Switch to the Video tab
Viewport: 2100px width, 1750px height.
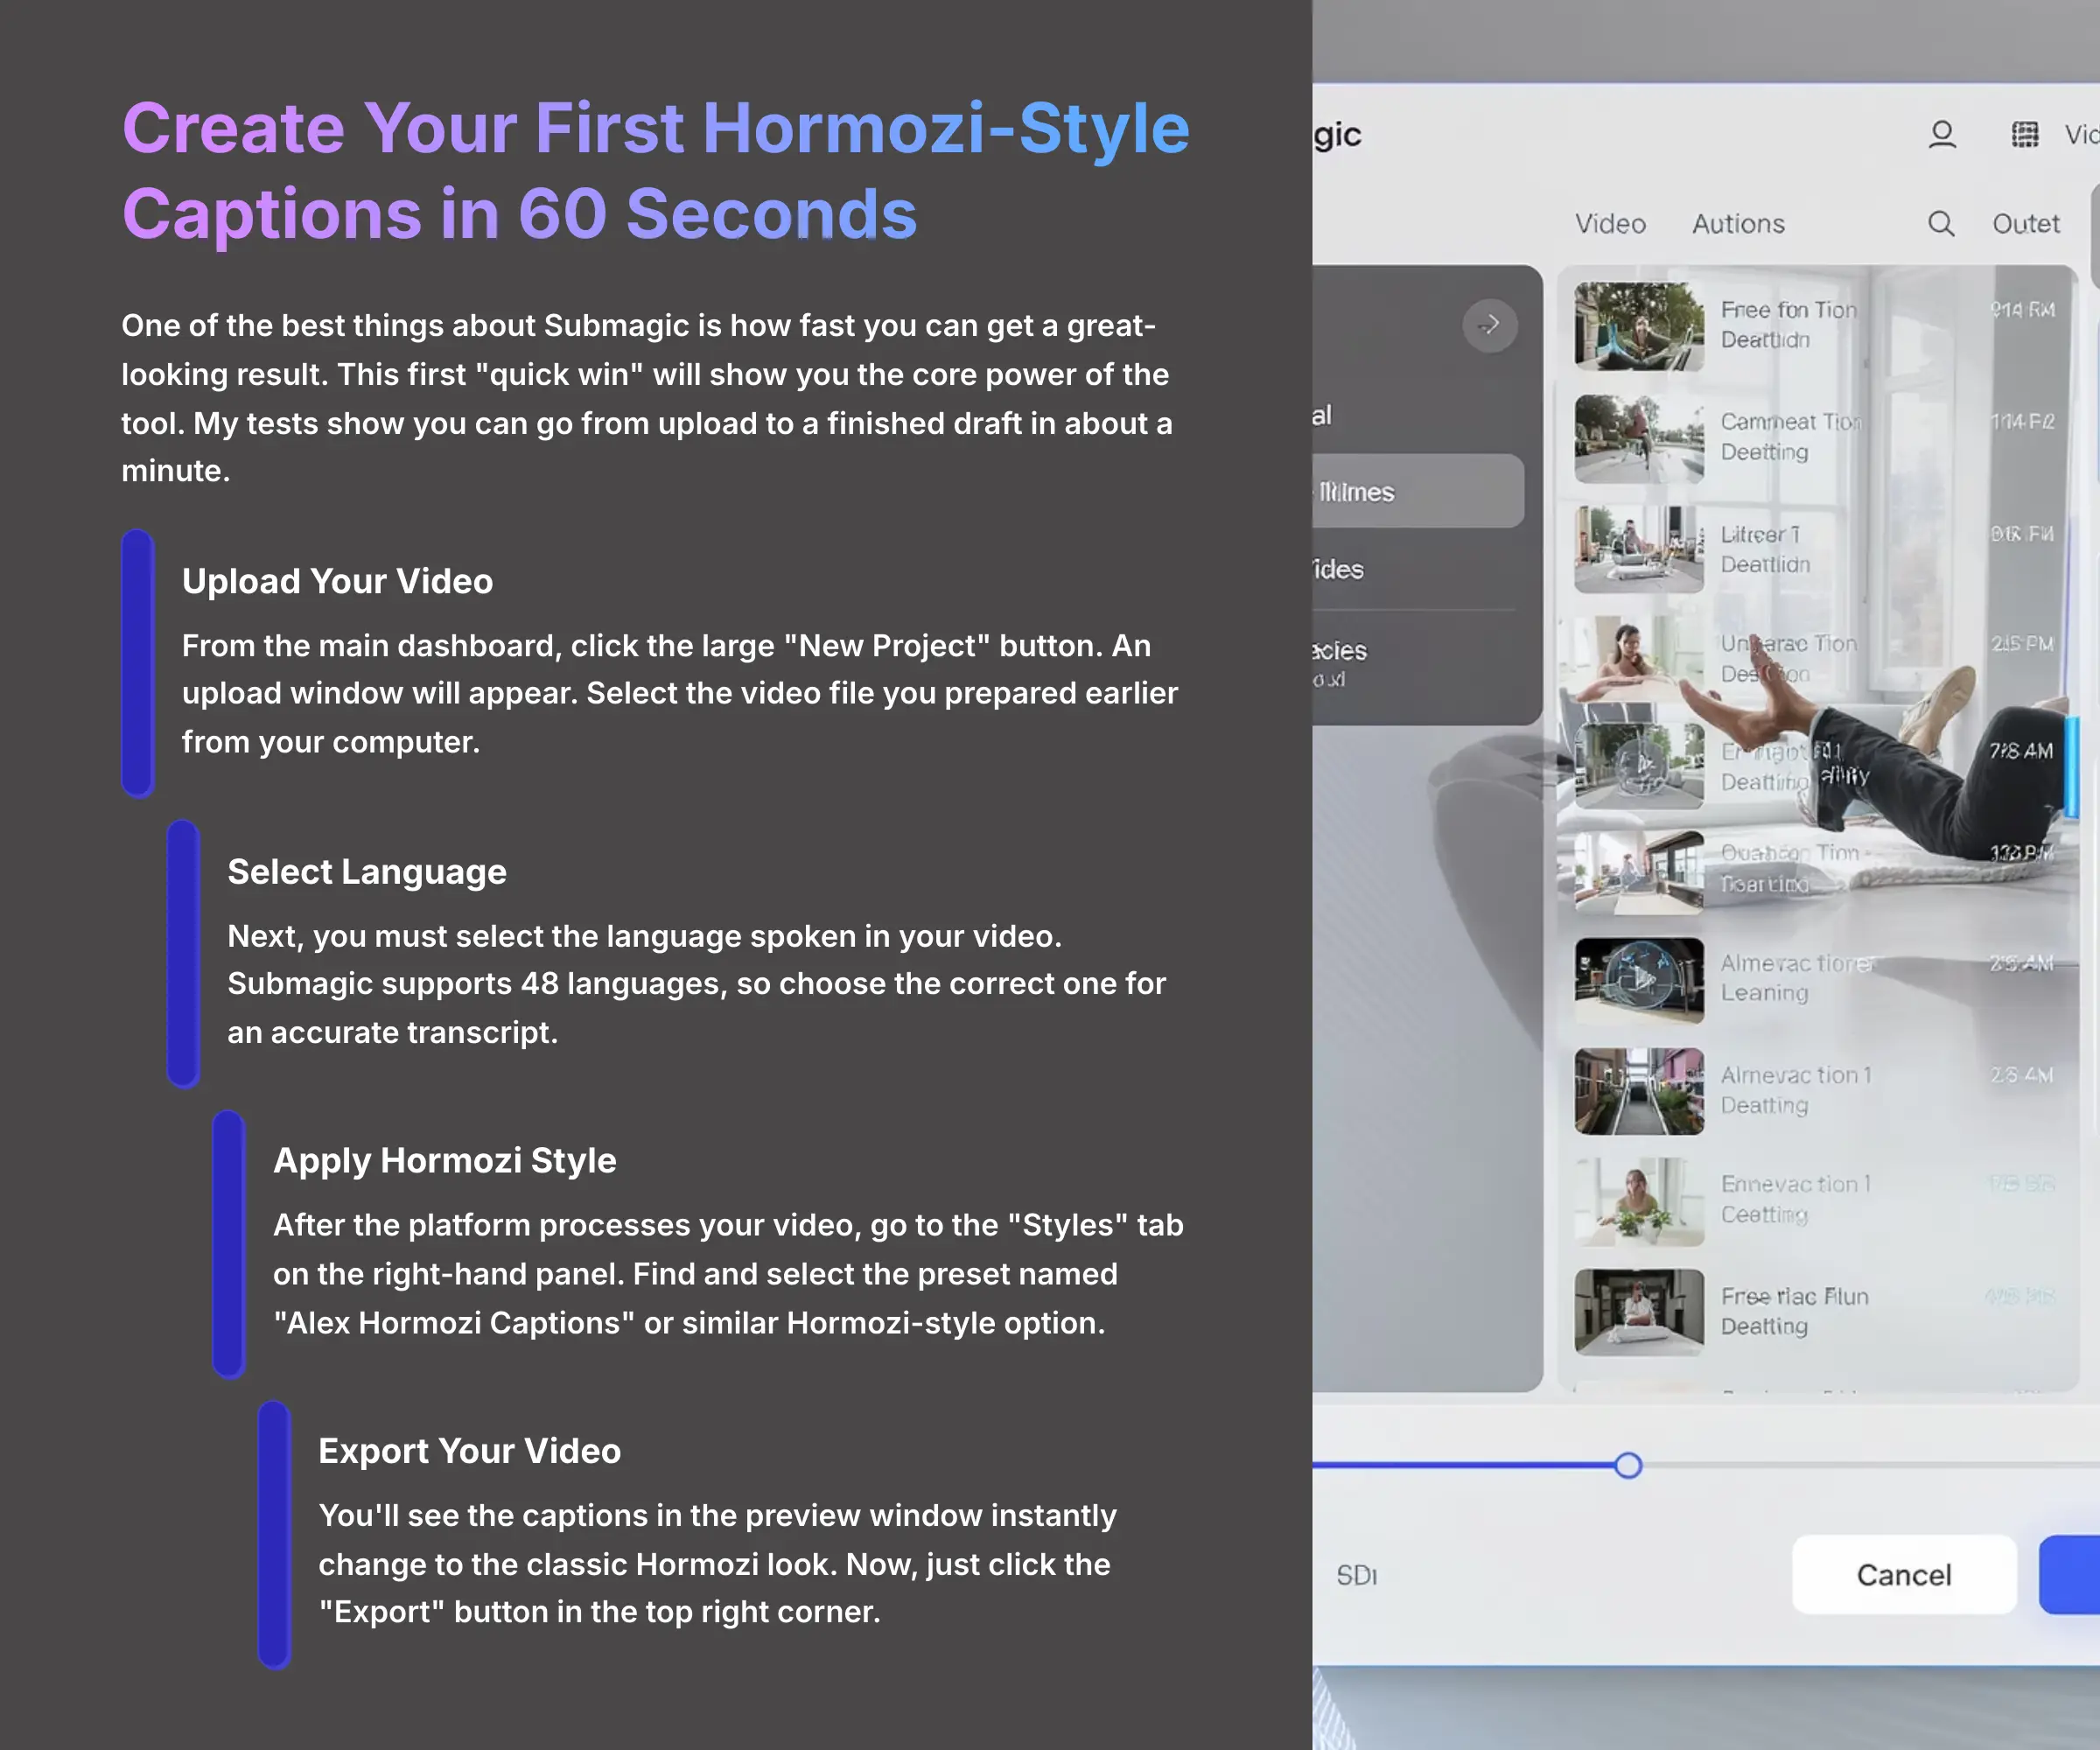pos(1610,223)
